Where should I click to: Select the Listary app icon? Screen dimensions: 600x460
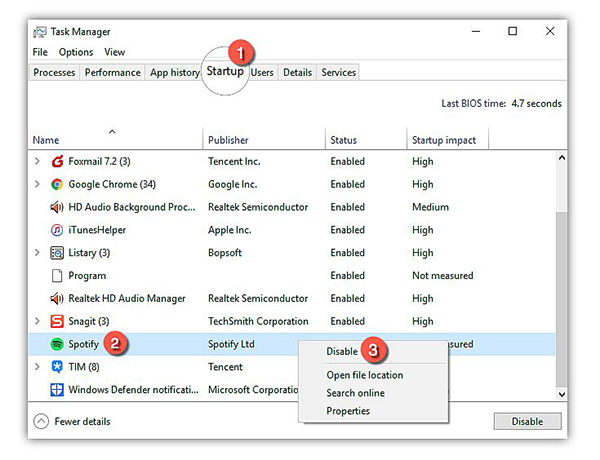(x=57, y=253)
